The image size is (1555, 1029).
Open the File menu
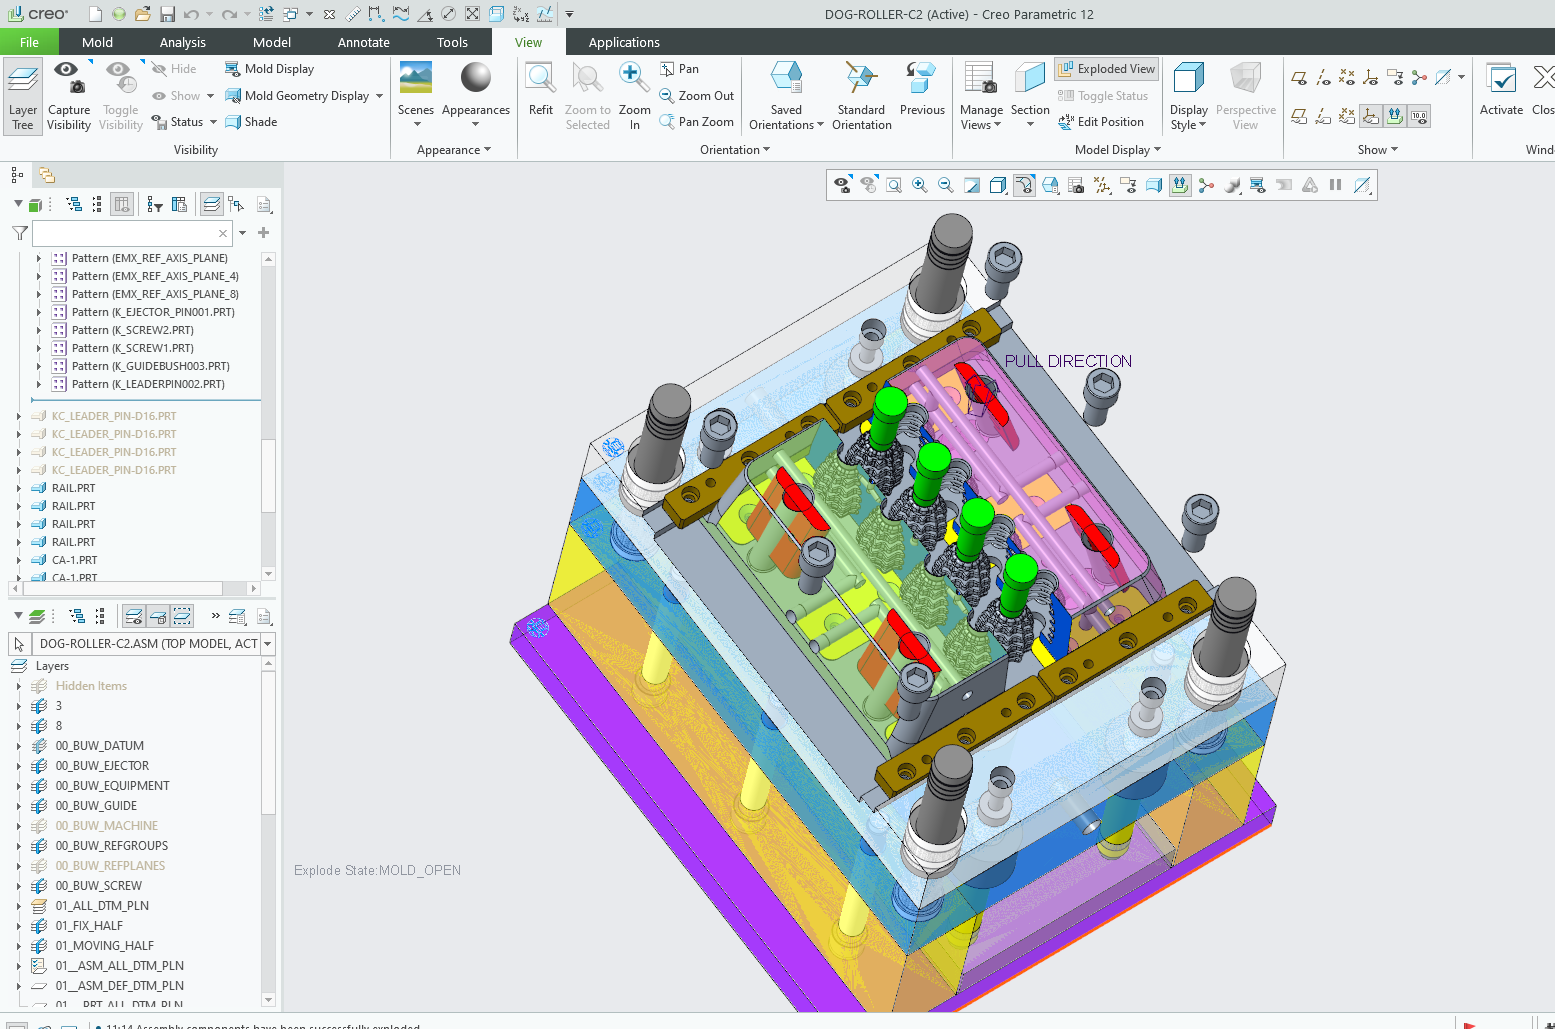point(29,42)
